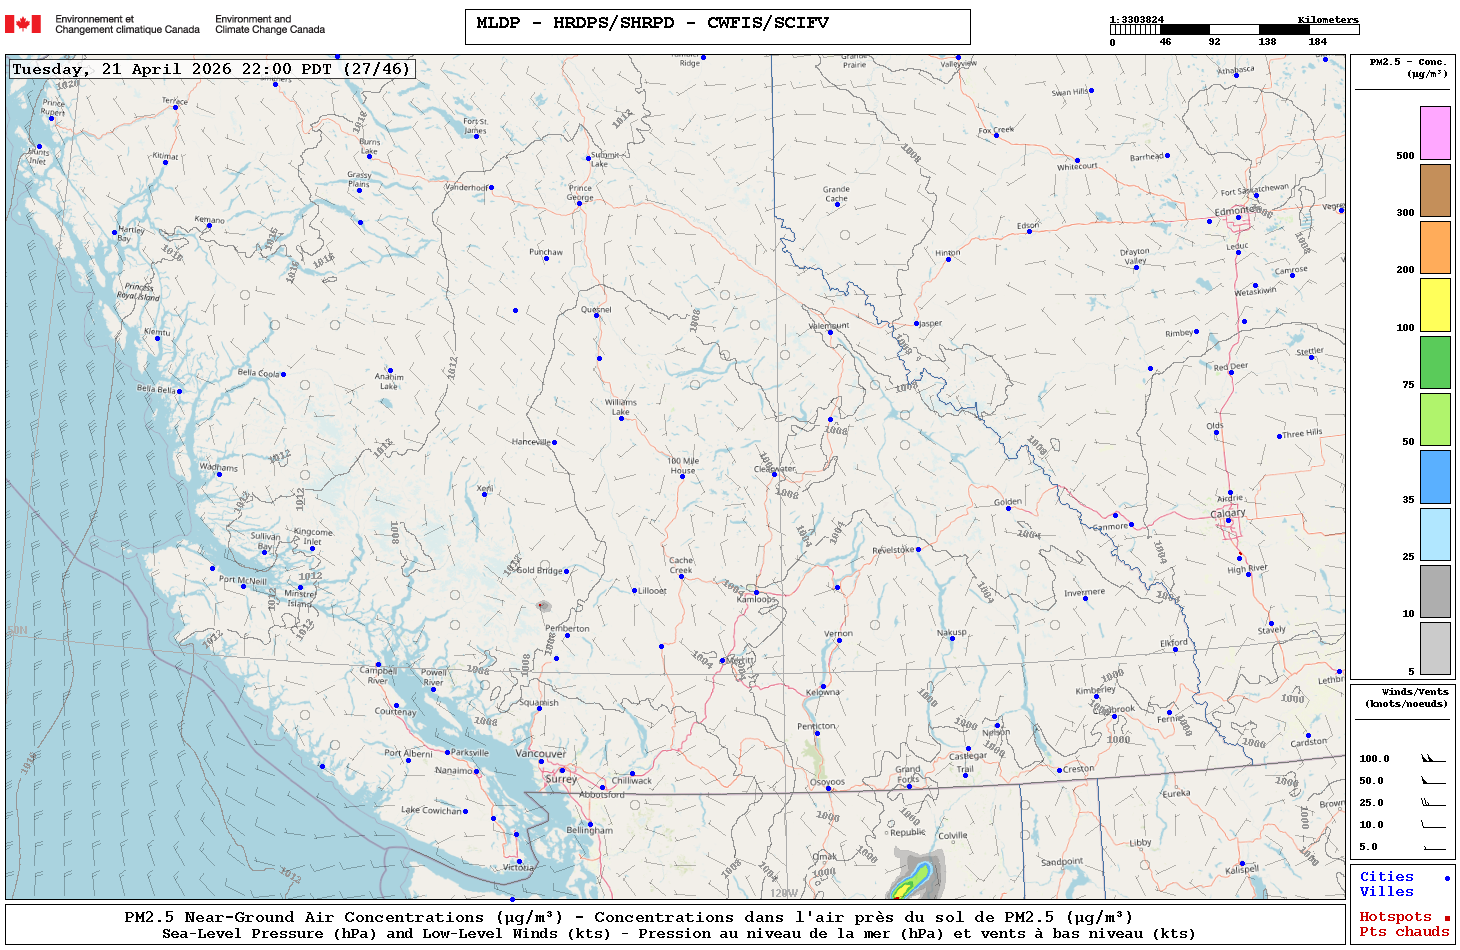This screenshot has height=950, width=1460.
Task: Select the yellow 100 concentration swatch
Action: pyautogui.click(x=1435, y=305)
